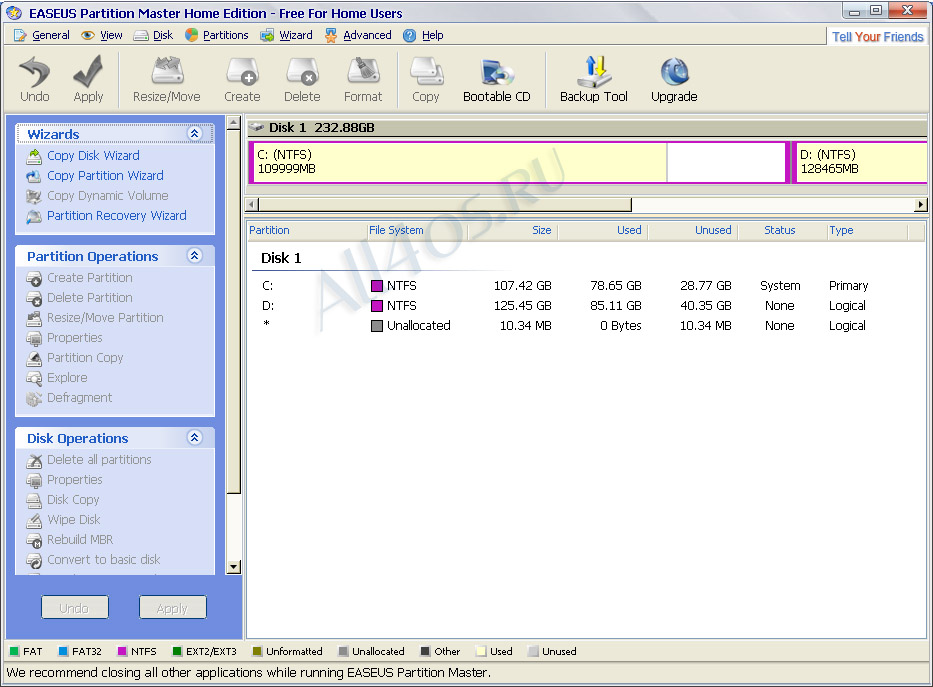Collapse the Wizards panel
This screenshot has width=933, height=687.
[x=195, y=134]
